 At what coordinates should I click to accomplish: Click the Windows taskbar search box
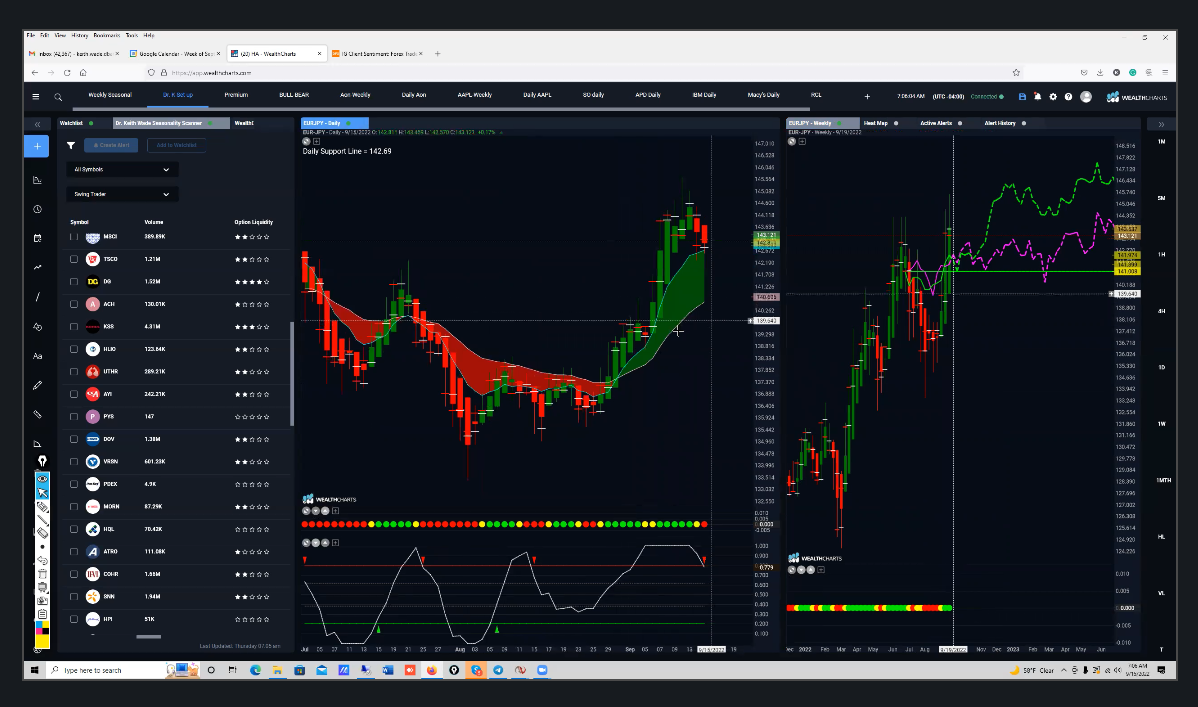click(107, 670)
